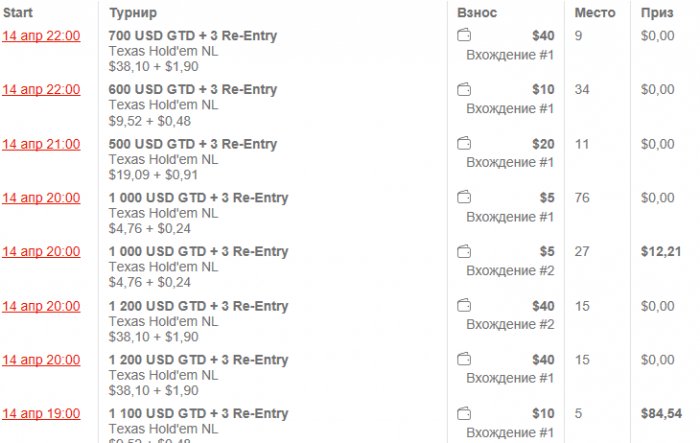Click the Взнос column header
The height and width of the screenshot is (443, 700).
476,13
